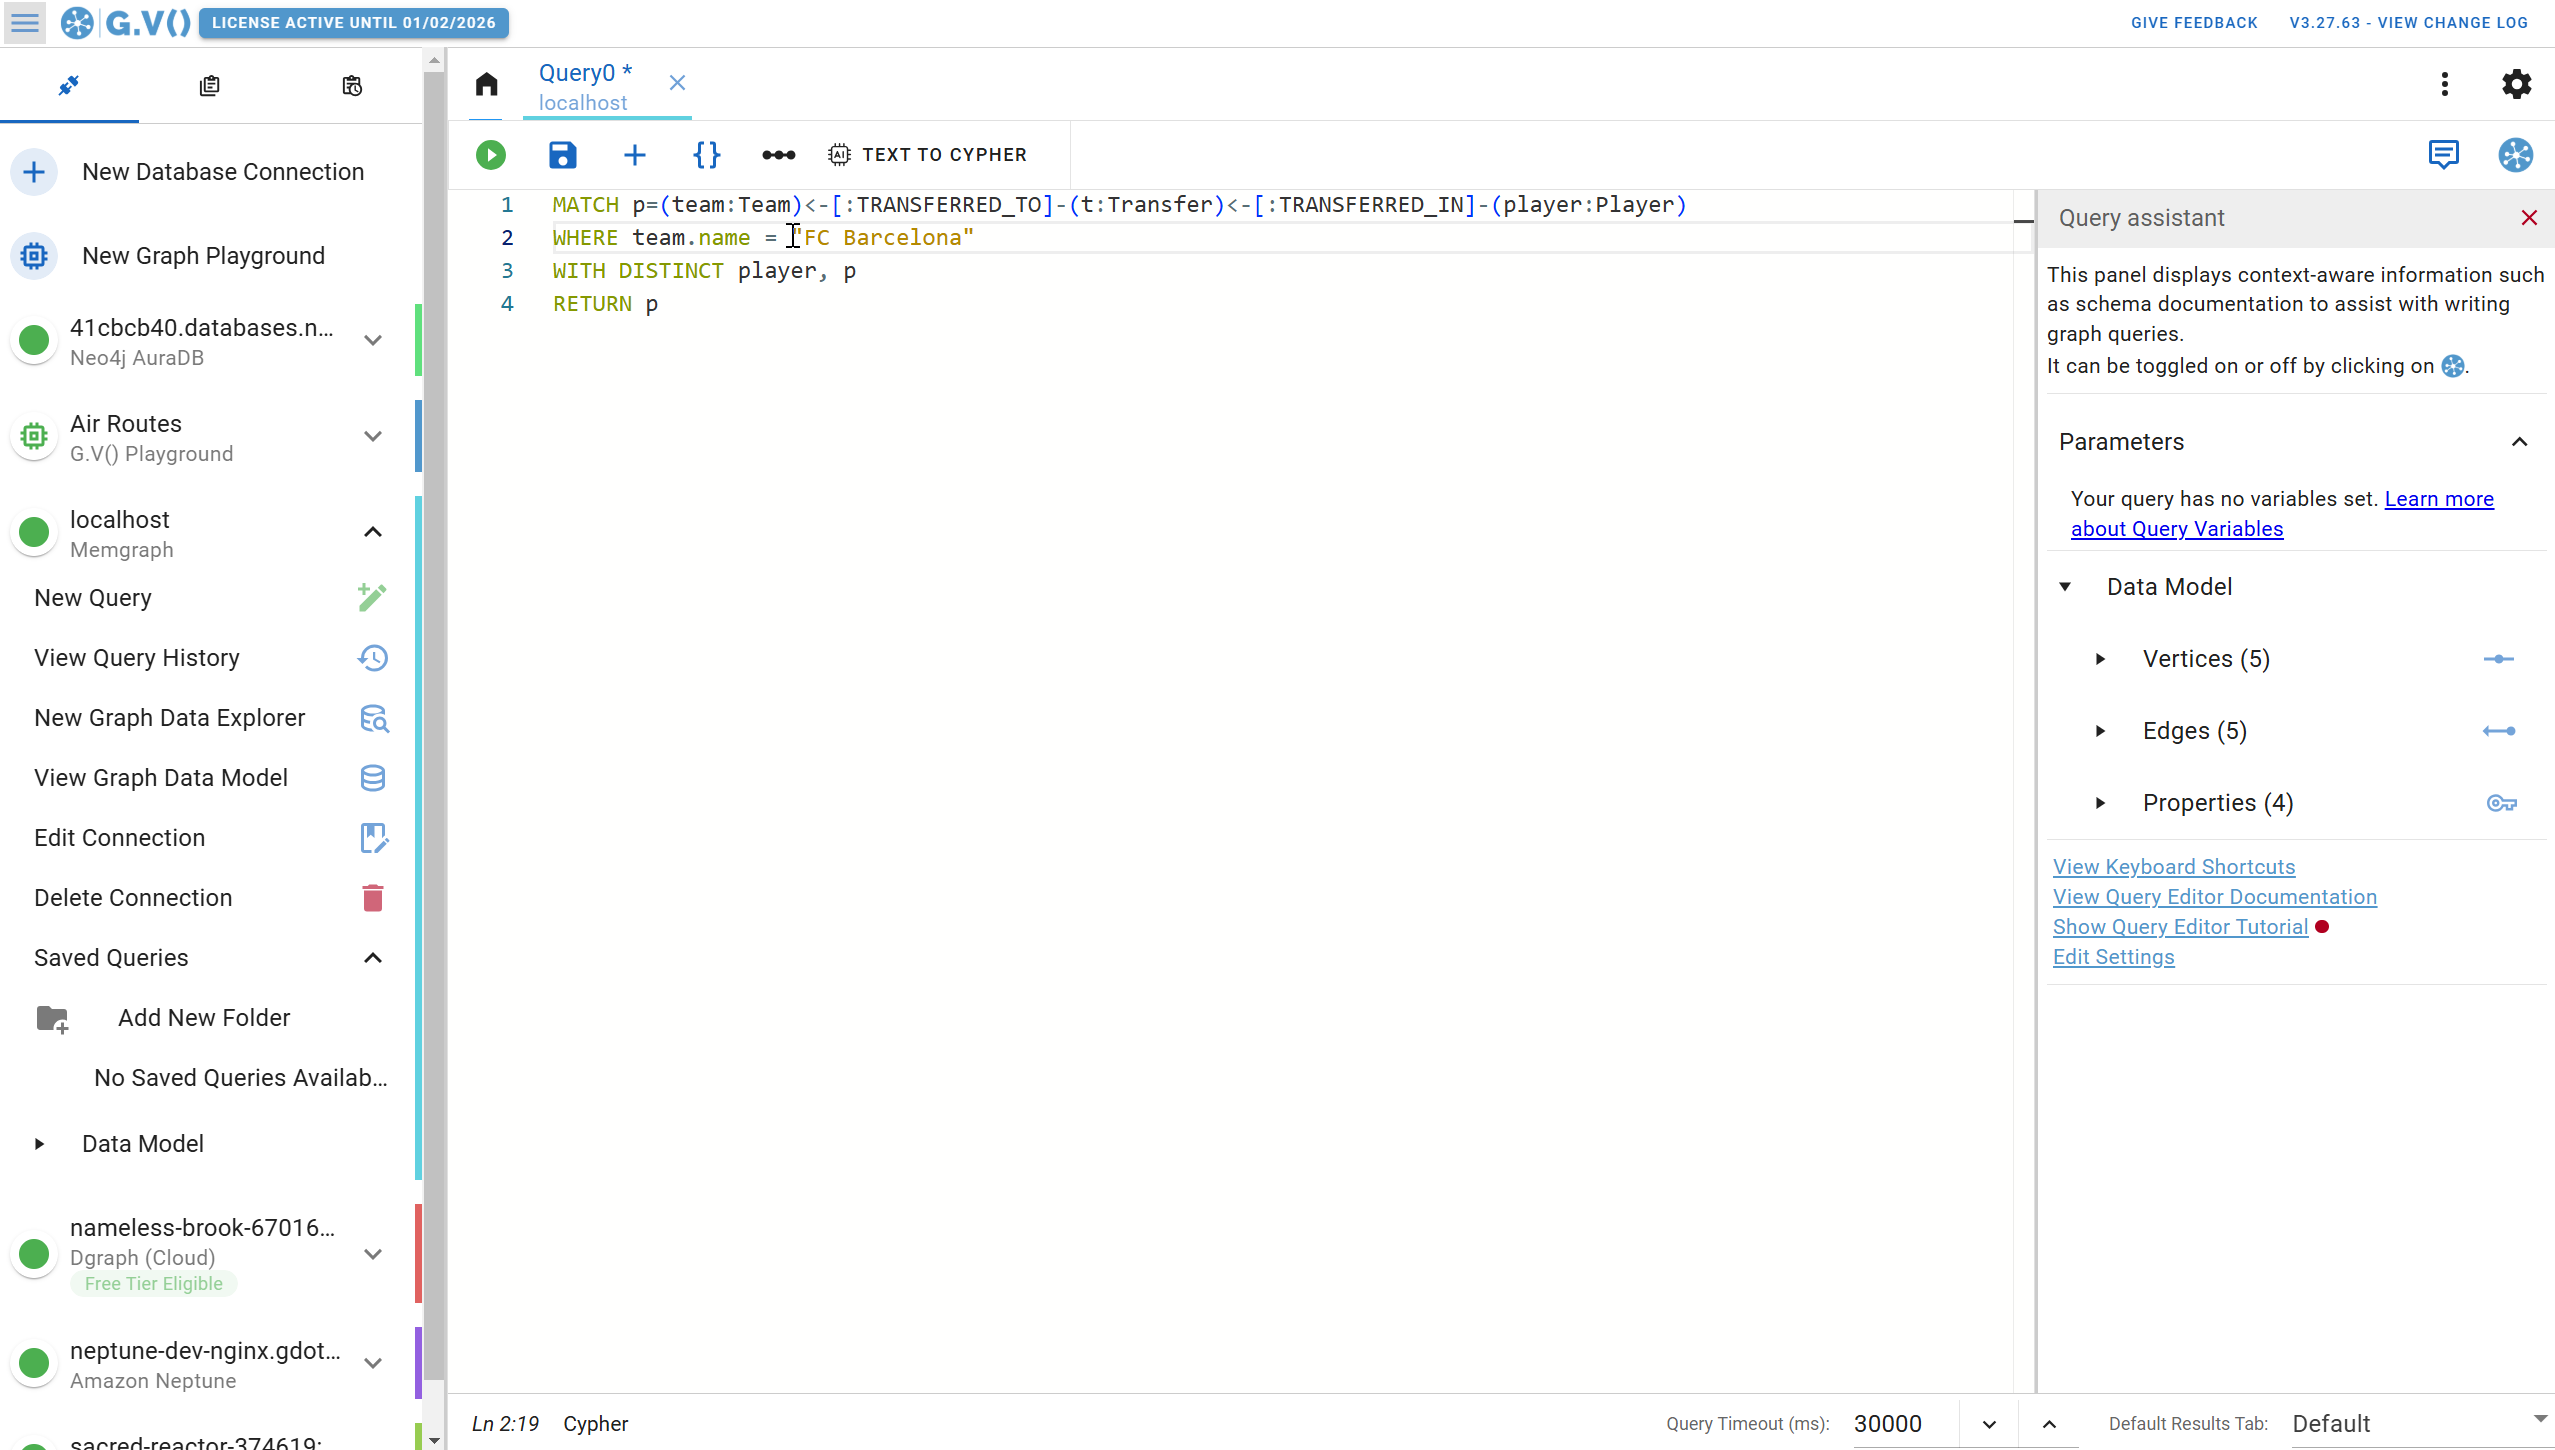The height and width of the screenshot is (1450, 2555).
Task: Open the hamburger menu
Action: 25,22
